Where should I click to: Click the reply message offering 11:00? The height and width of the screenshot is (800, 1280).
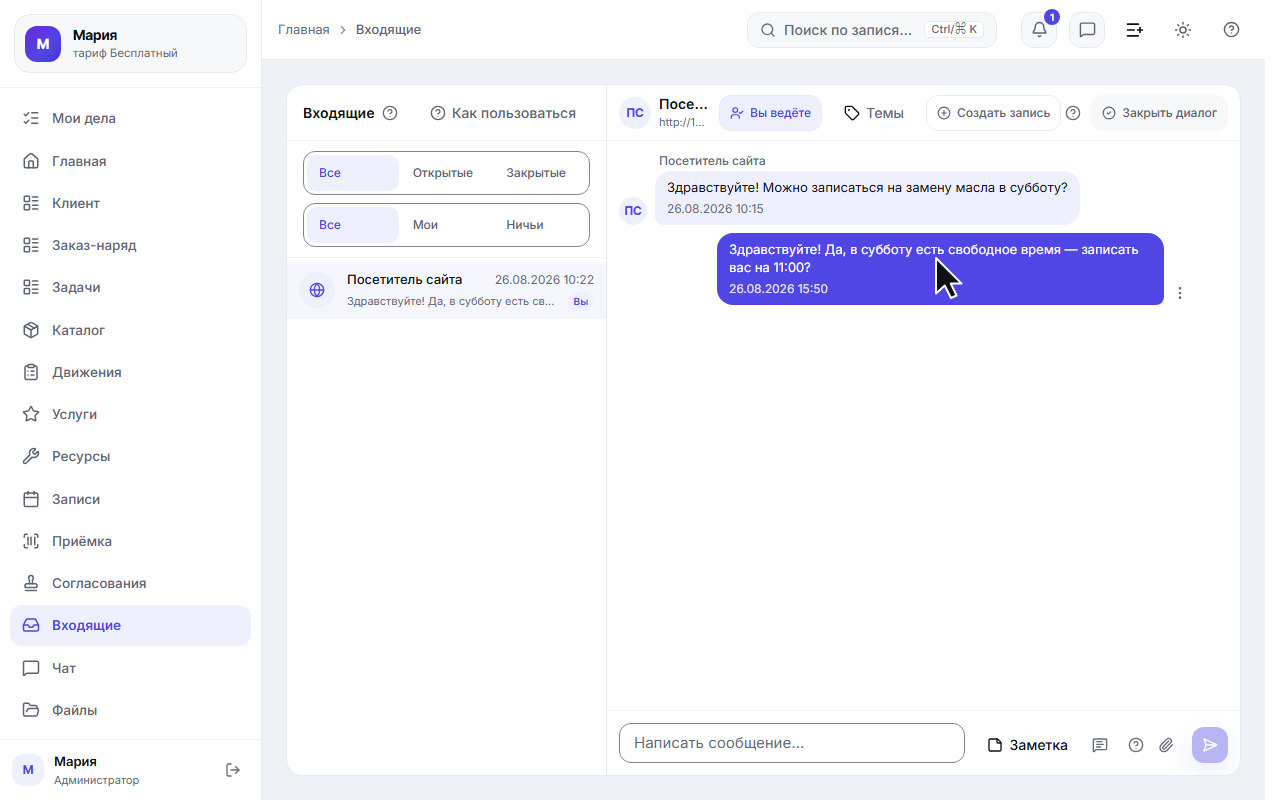[x=940, y=269]
